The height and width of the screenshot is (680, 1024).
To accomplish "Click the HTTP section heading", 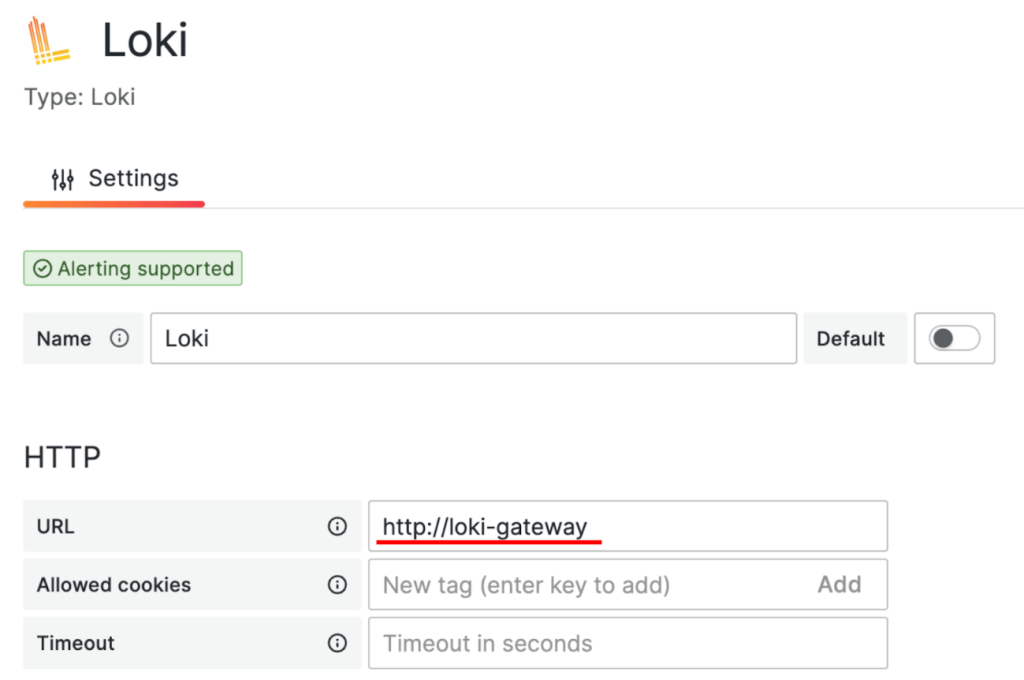I will [x=62, y=457].
